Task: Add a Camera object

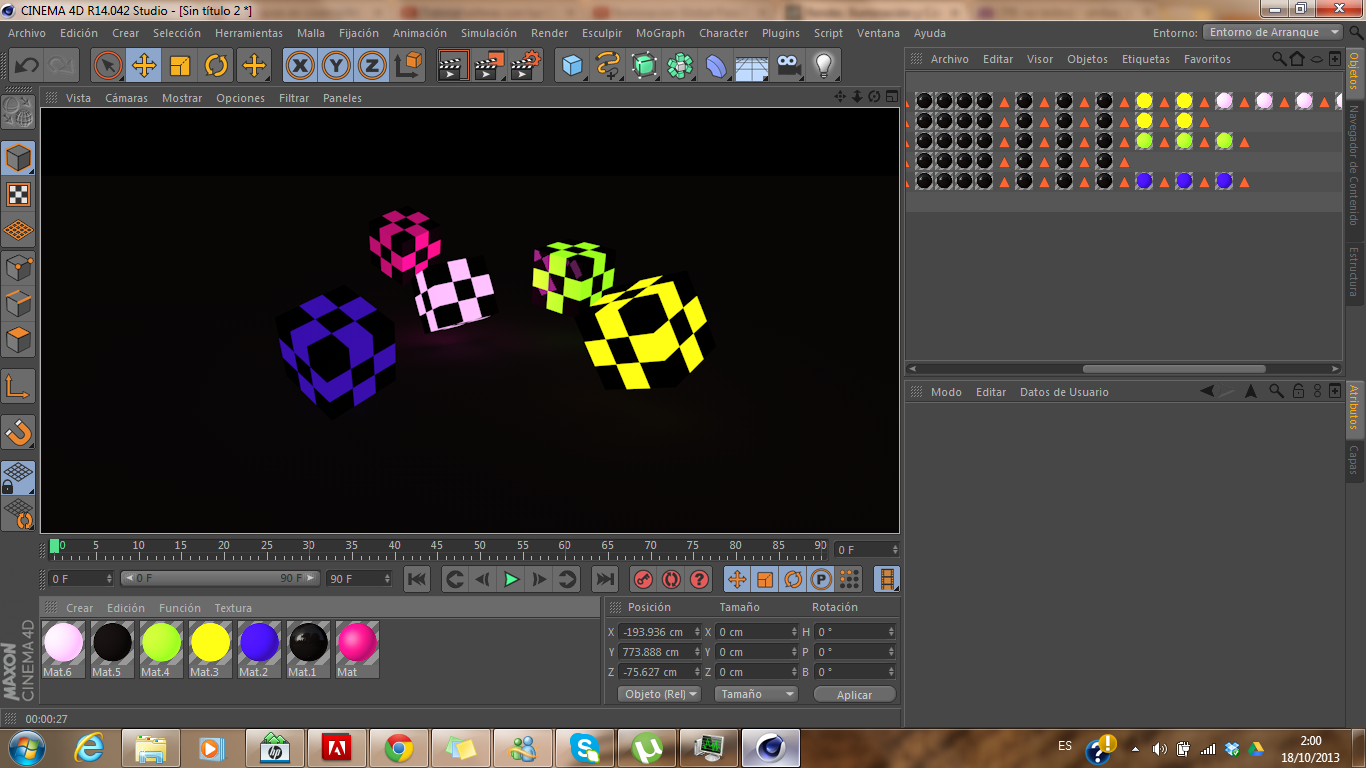Action: (788, 66)
